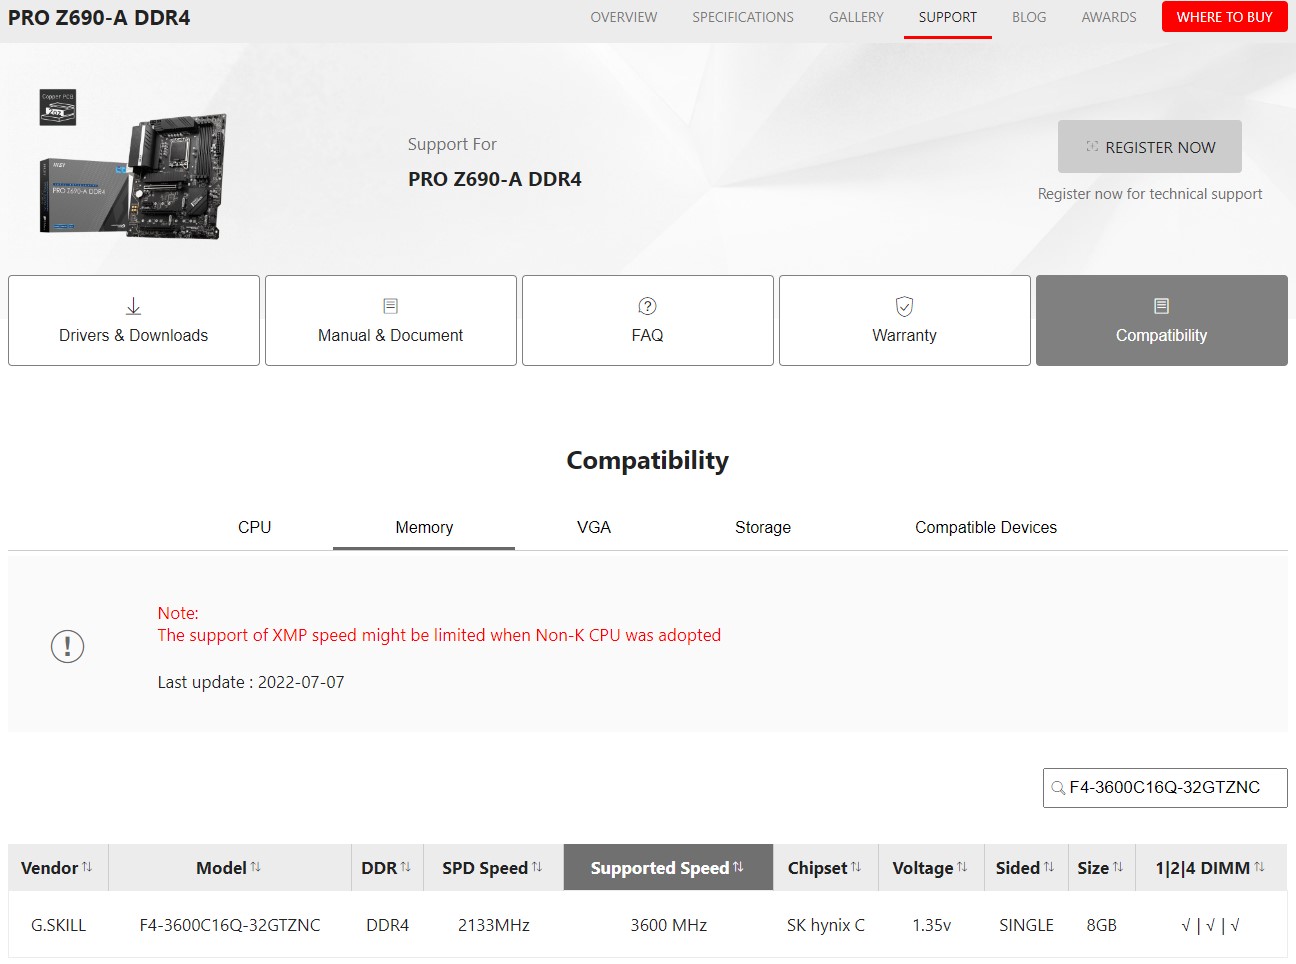Click the G.SKILL vendor cell

click(x=58, y=925)
